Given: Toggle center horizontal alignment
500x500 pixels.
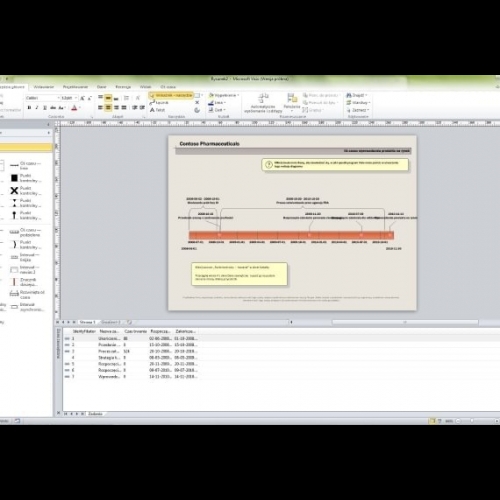Looking at the screenshot, I should point(108,108).
